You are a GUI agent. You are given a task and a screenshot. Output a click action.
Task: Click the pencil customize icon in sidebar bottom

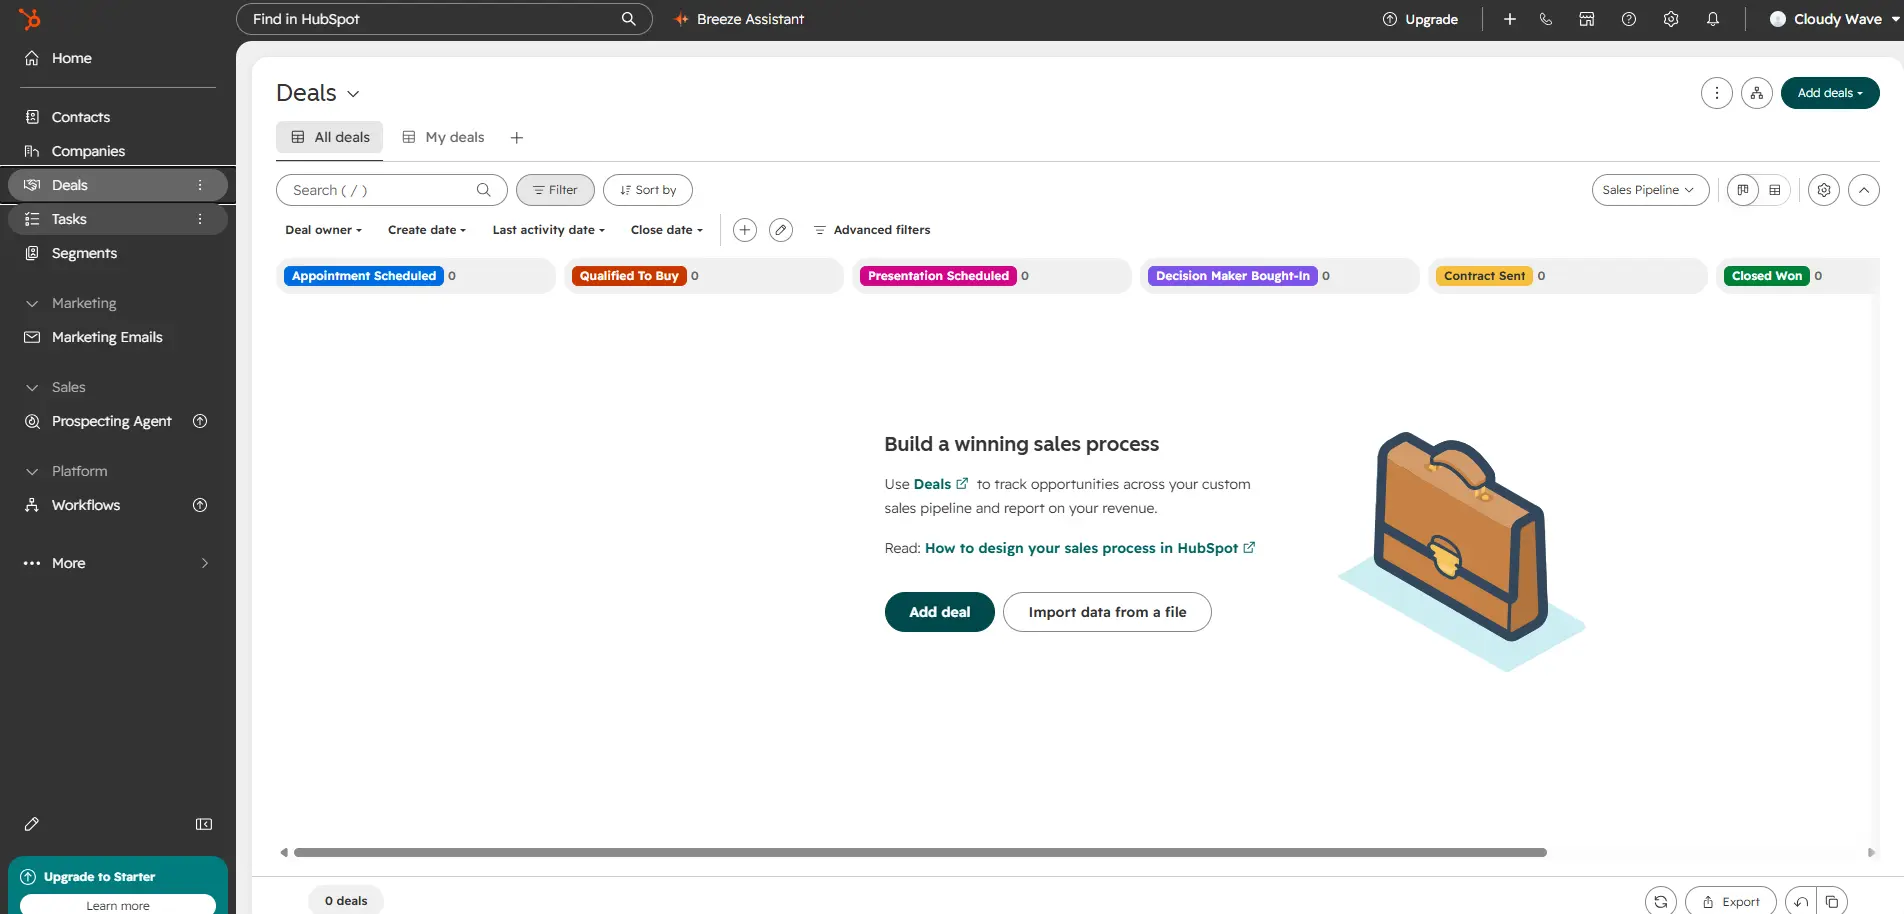[x=32, y=824]
